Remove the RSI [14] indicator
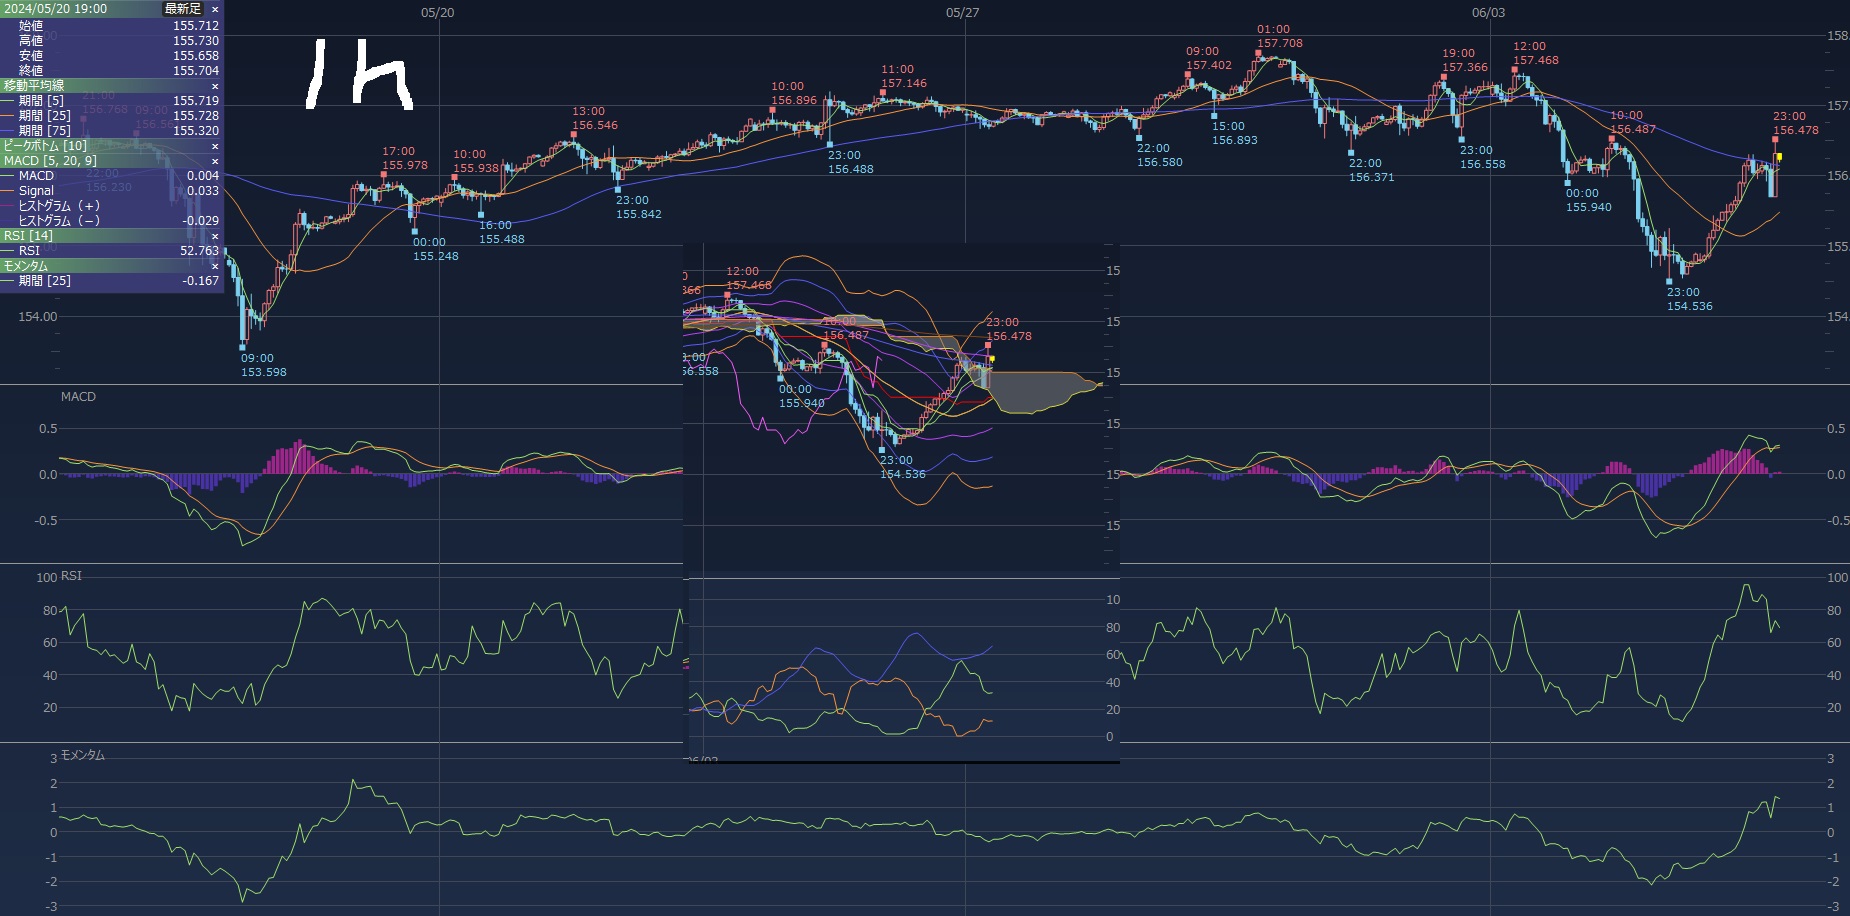Screen dimensions: 1850x916 point(215,236)
